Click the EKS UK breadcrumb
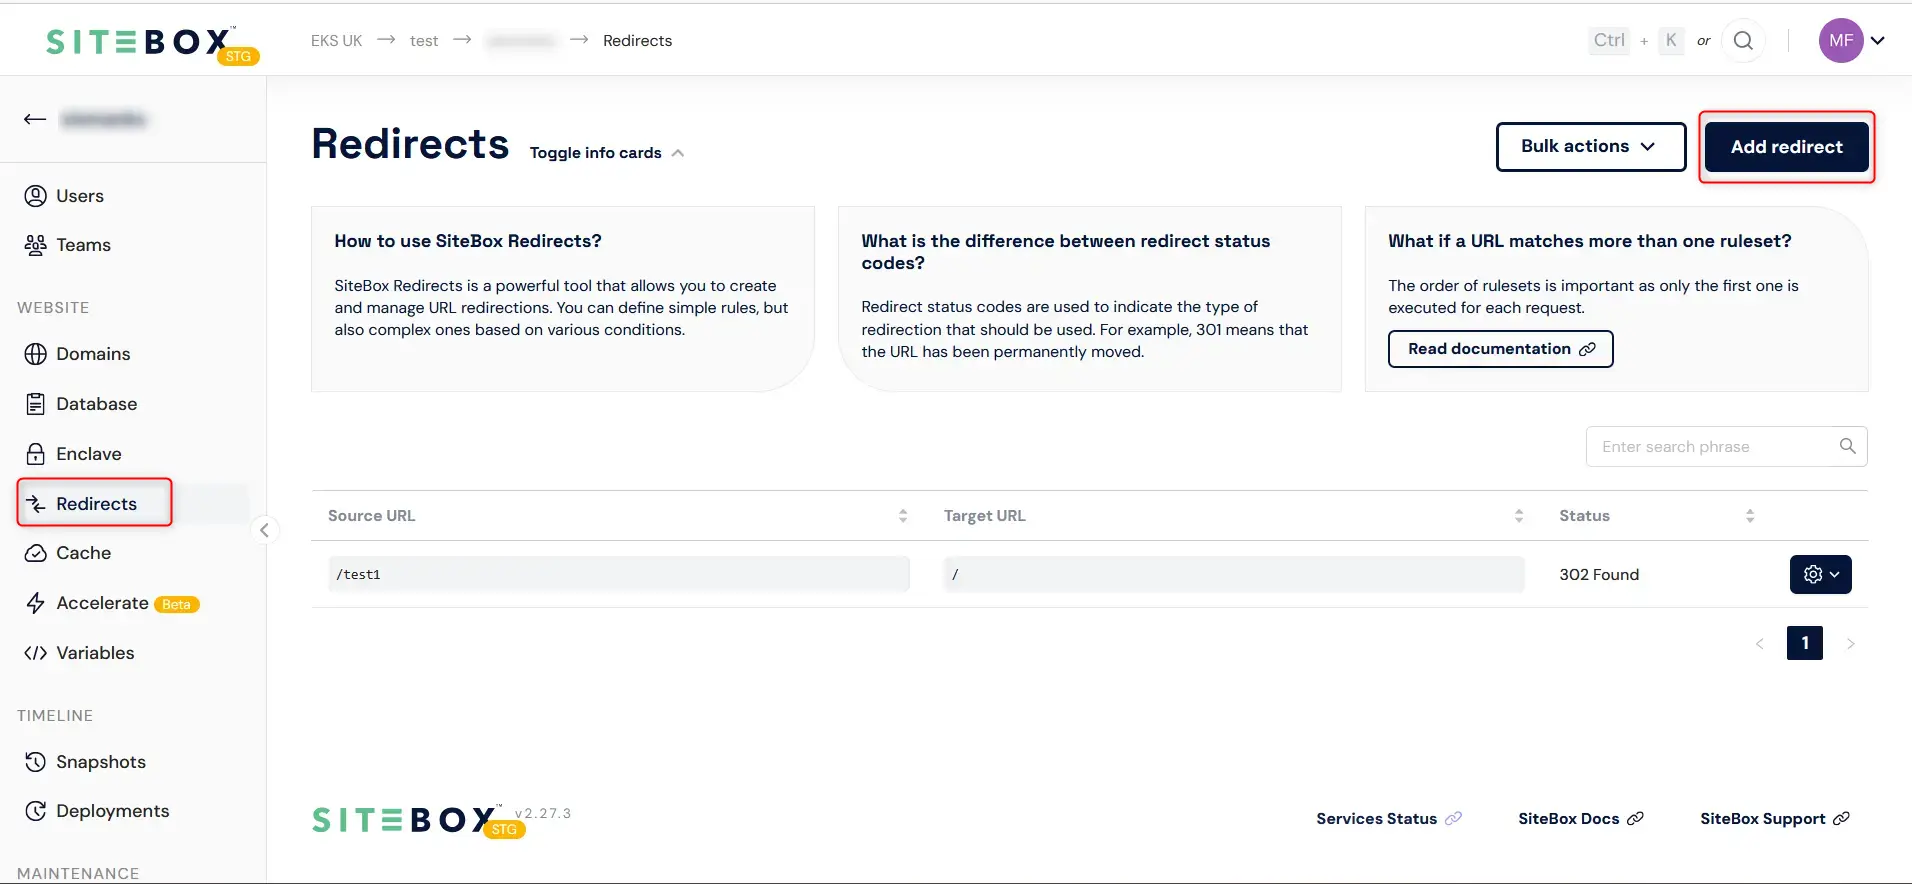The height and width of the screenshot is (884, 1912). tap(336, 41)
